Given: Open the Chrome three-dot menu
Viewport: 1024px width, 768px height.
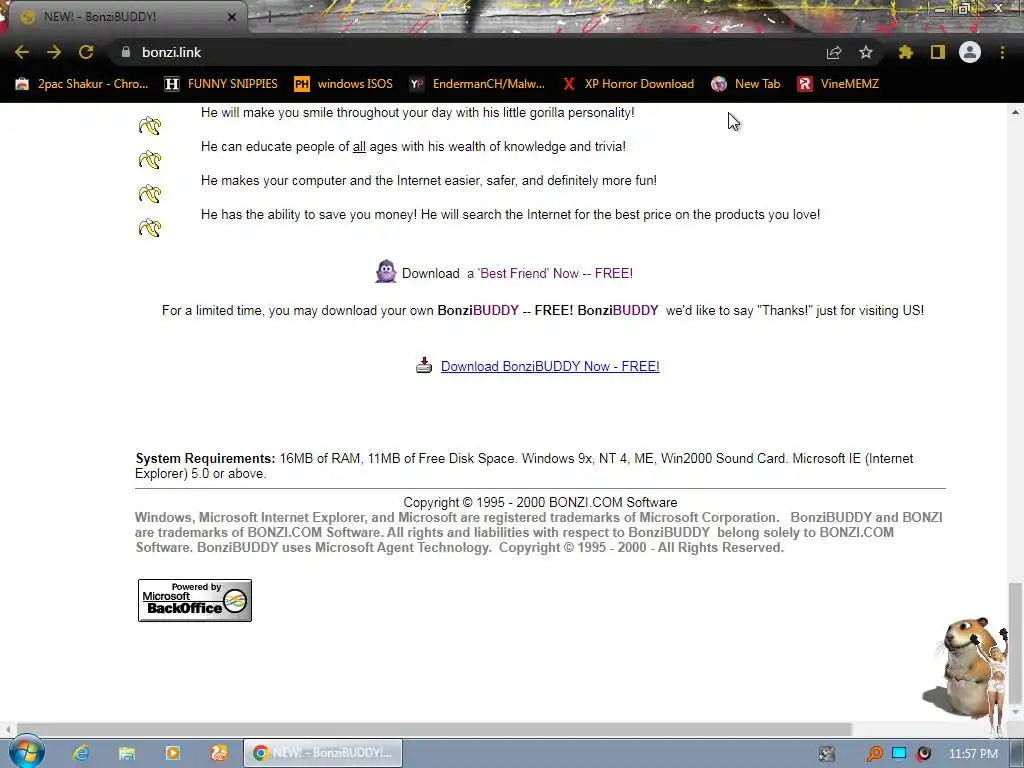Looking at the screenshot, I should (1002, 52).
